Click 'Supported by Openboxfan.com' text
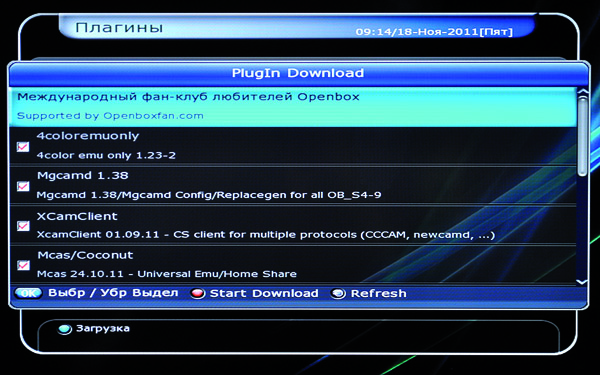This screenshot has height=375, width=600. pyautogui.click(x=110, y=116)
